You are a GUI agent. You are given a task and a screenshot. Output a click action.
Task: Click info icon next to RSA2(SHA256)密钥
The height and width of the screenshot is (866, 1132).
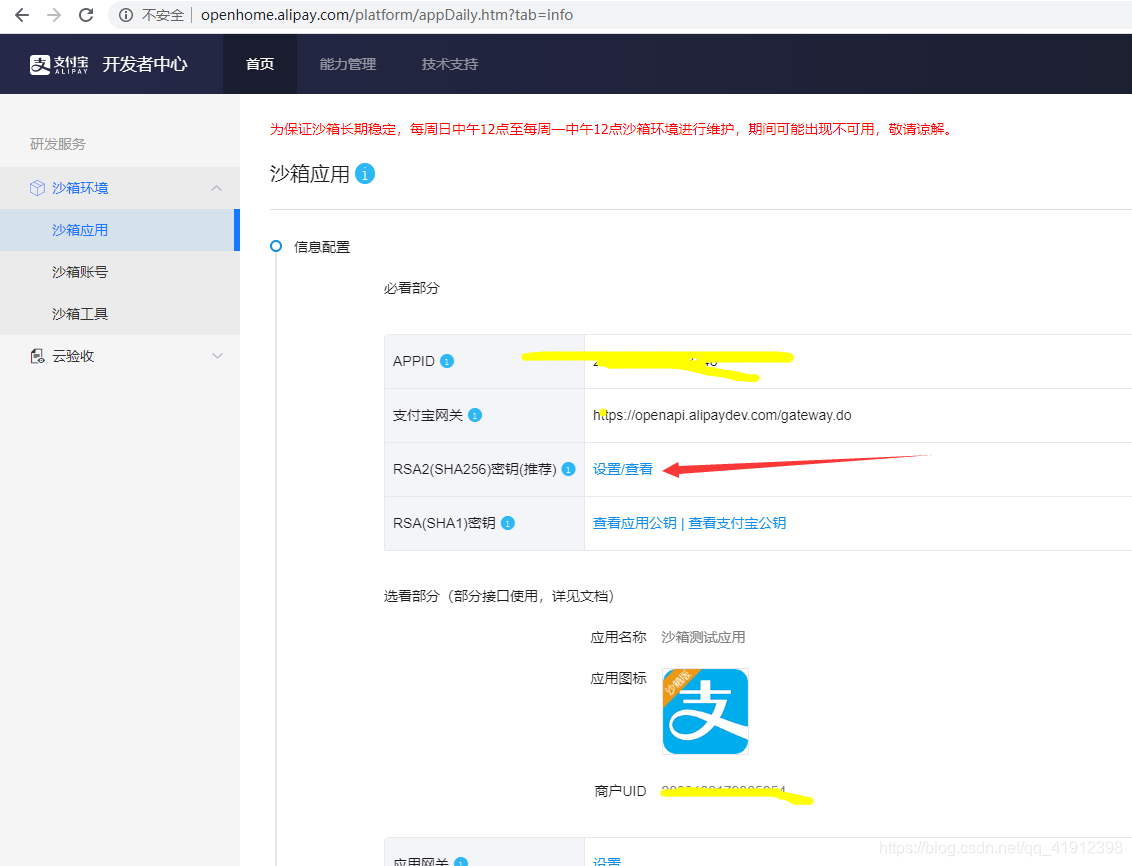point(569,470)
